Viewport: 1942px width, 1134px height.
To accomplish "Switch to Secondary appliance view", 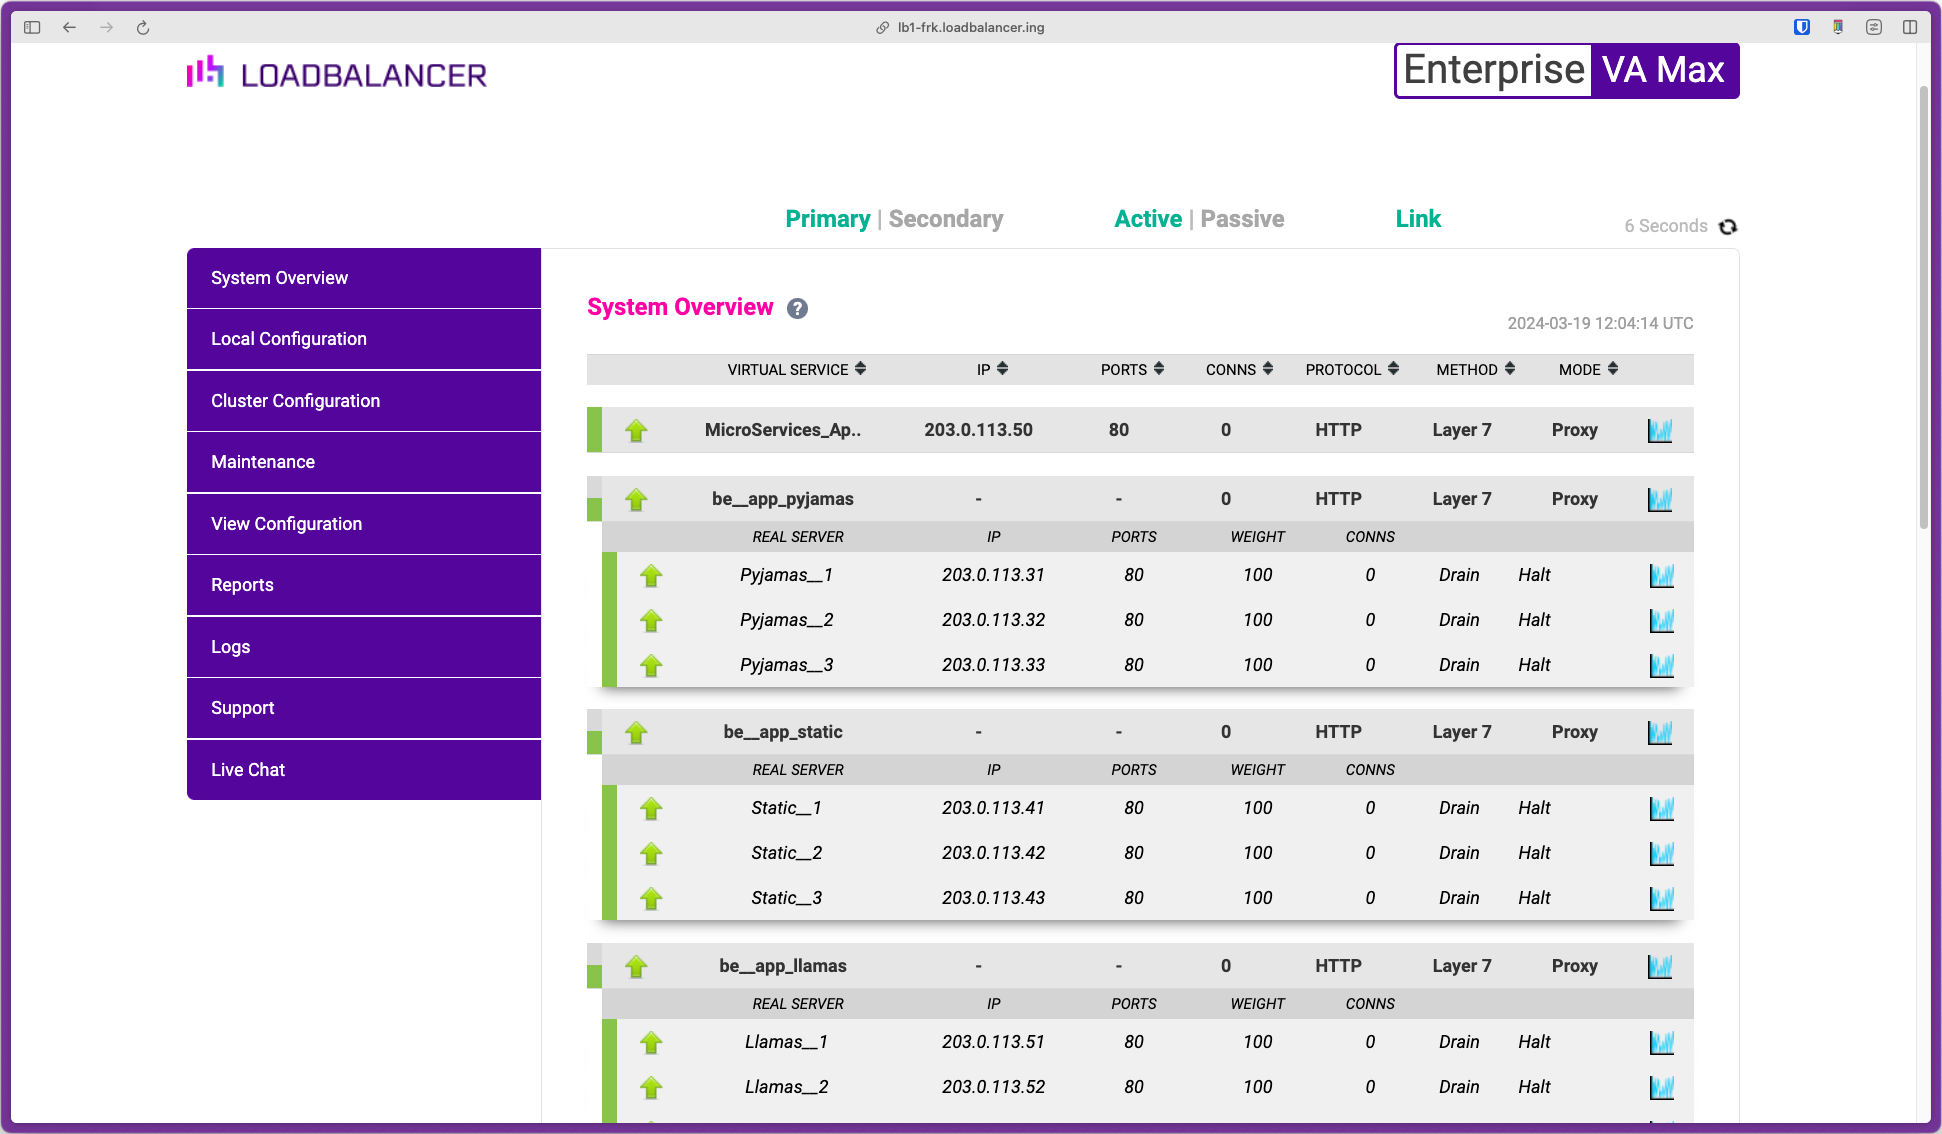I will [x=945, y=219].
